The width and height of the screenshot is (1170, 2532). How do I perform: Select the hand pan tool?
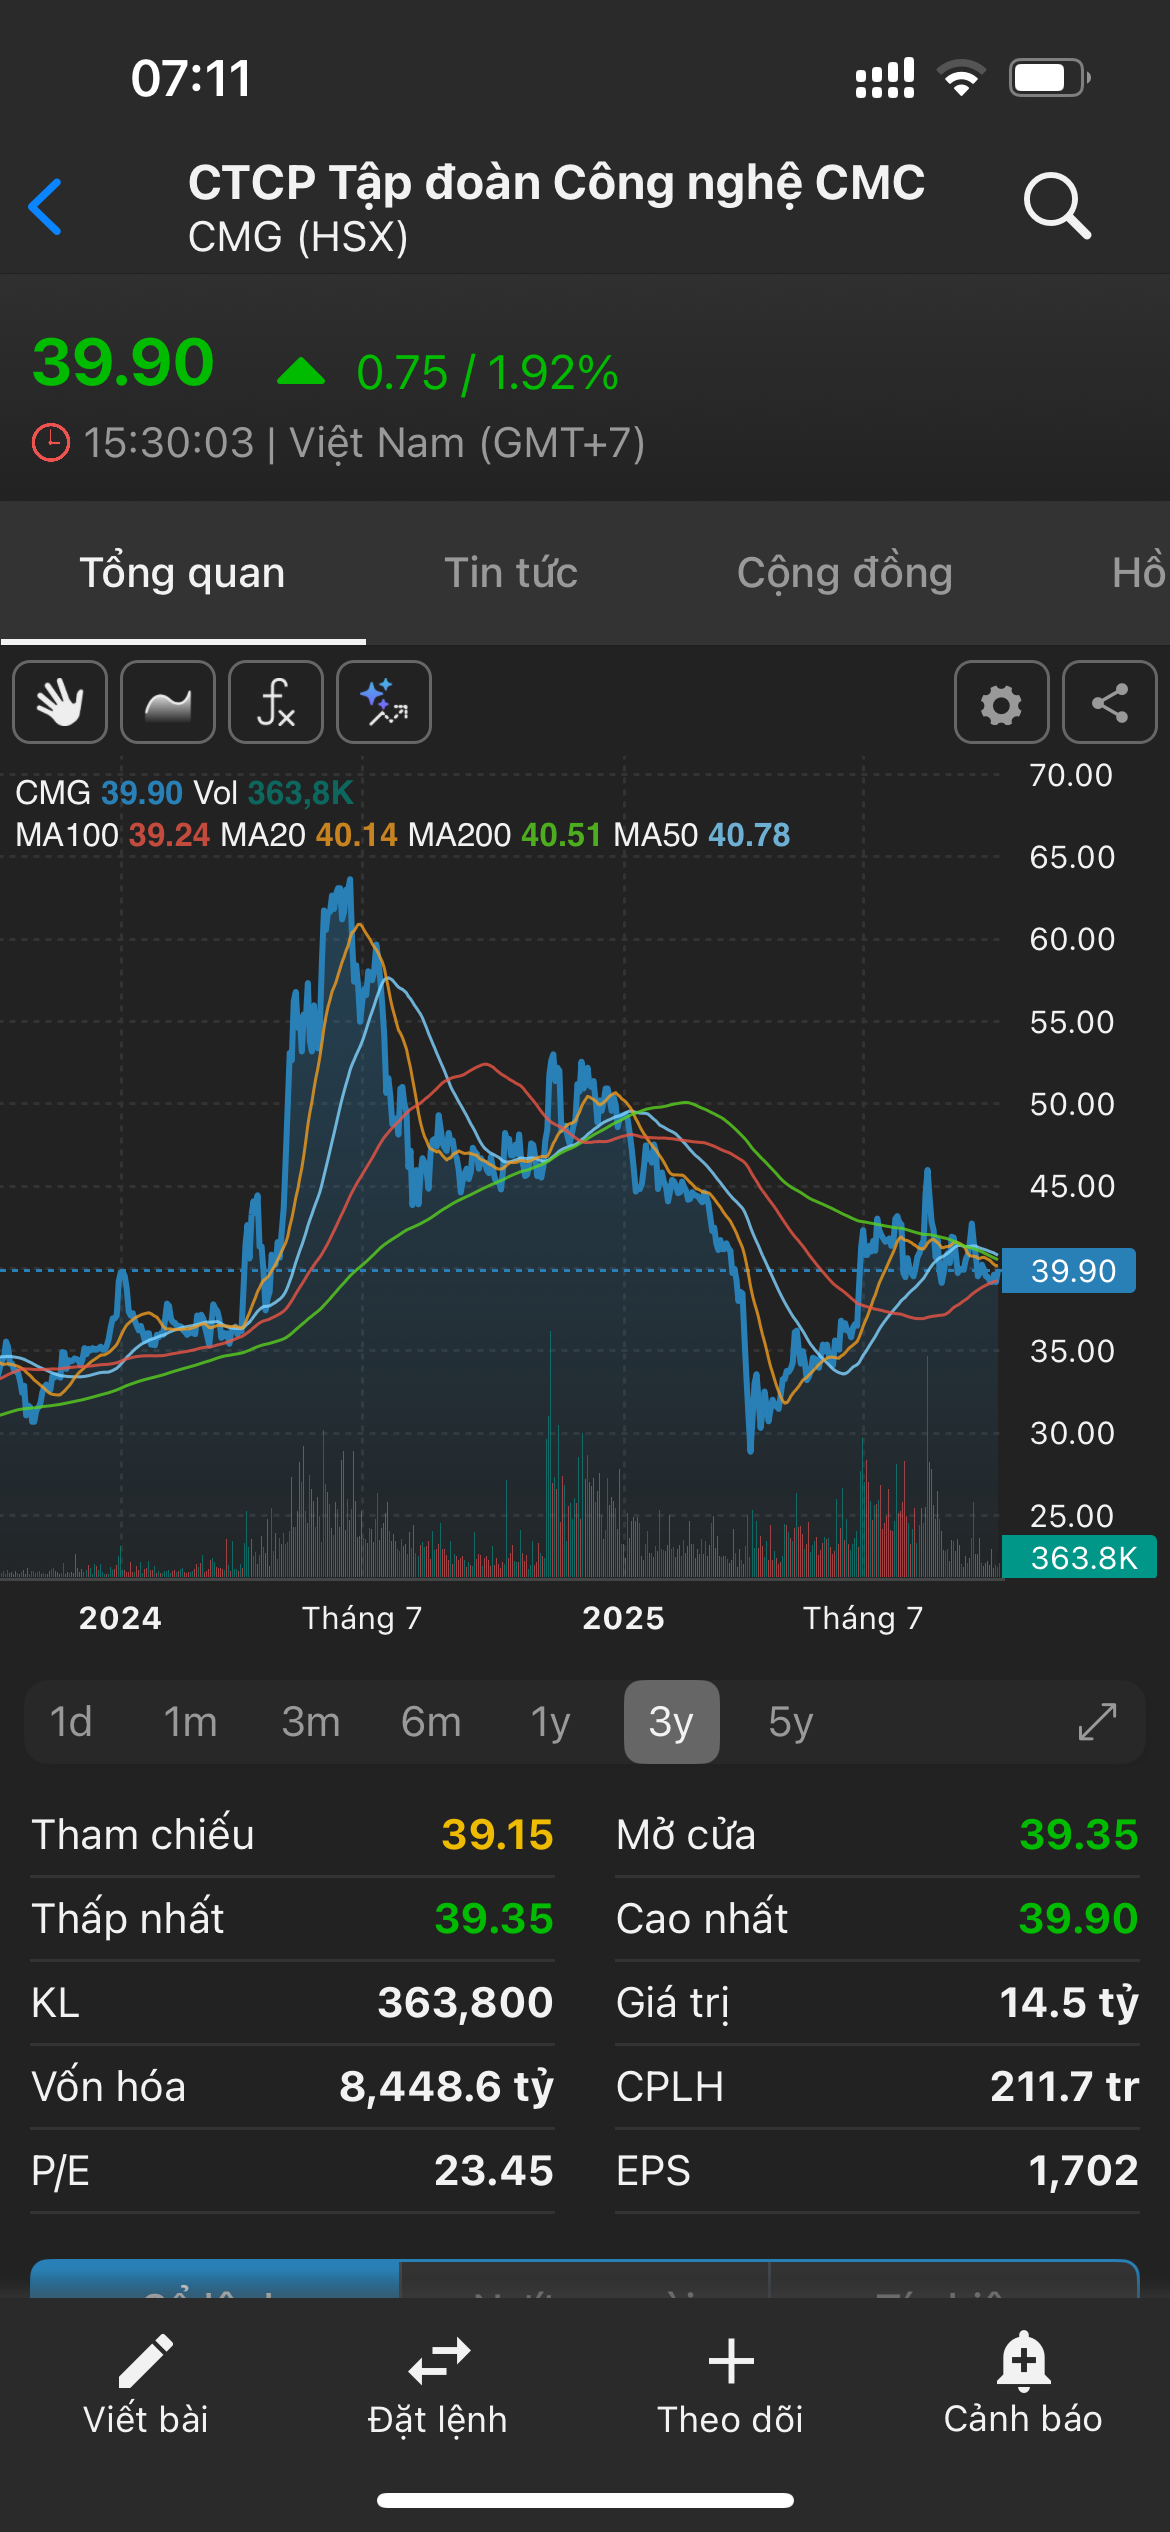point(60,702)
